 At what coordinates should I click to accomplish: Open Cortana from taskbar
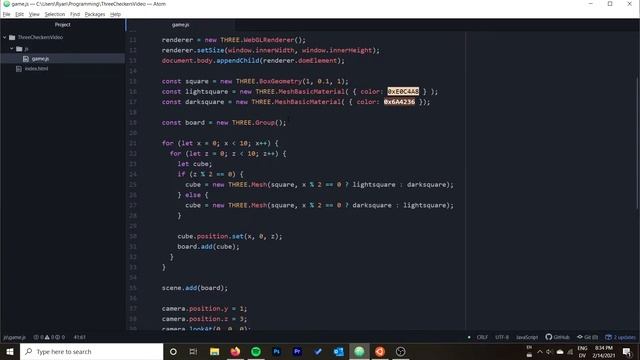(x=173, y=351)
